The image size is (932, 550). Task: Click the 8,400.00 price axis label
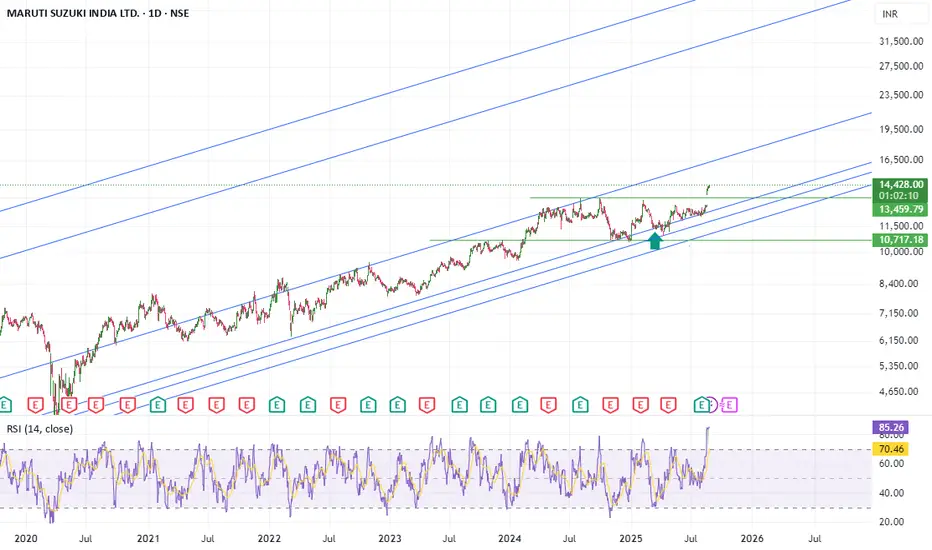pyautogui.click(x=901, y=284)
